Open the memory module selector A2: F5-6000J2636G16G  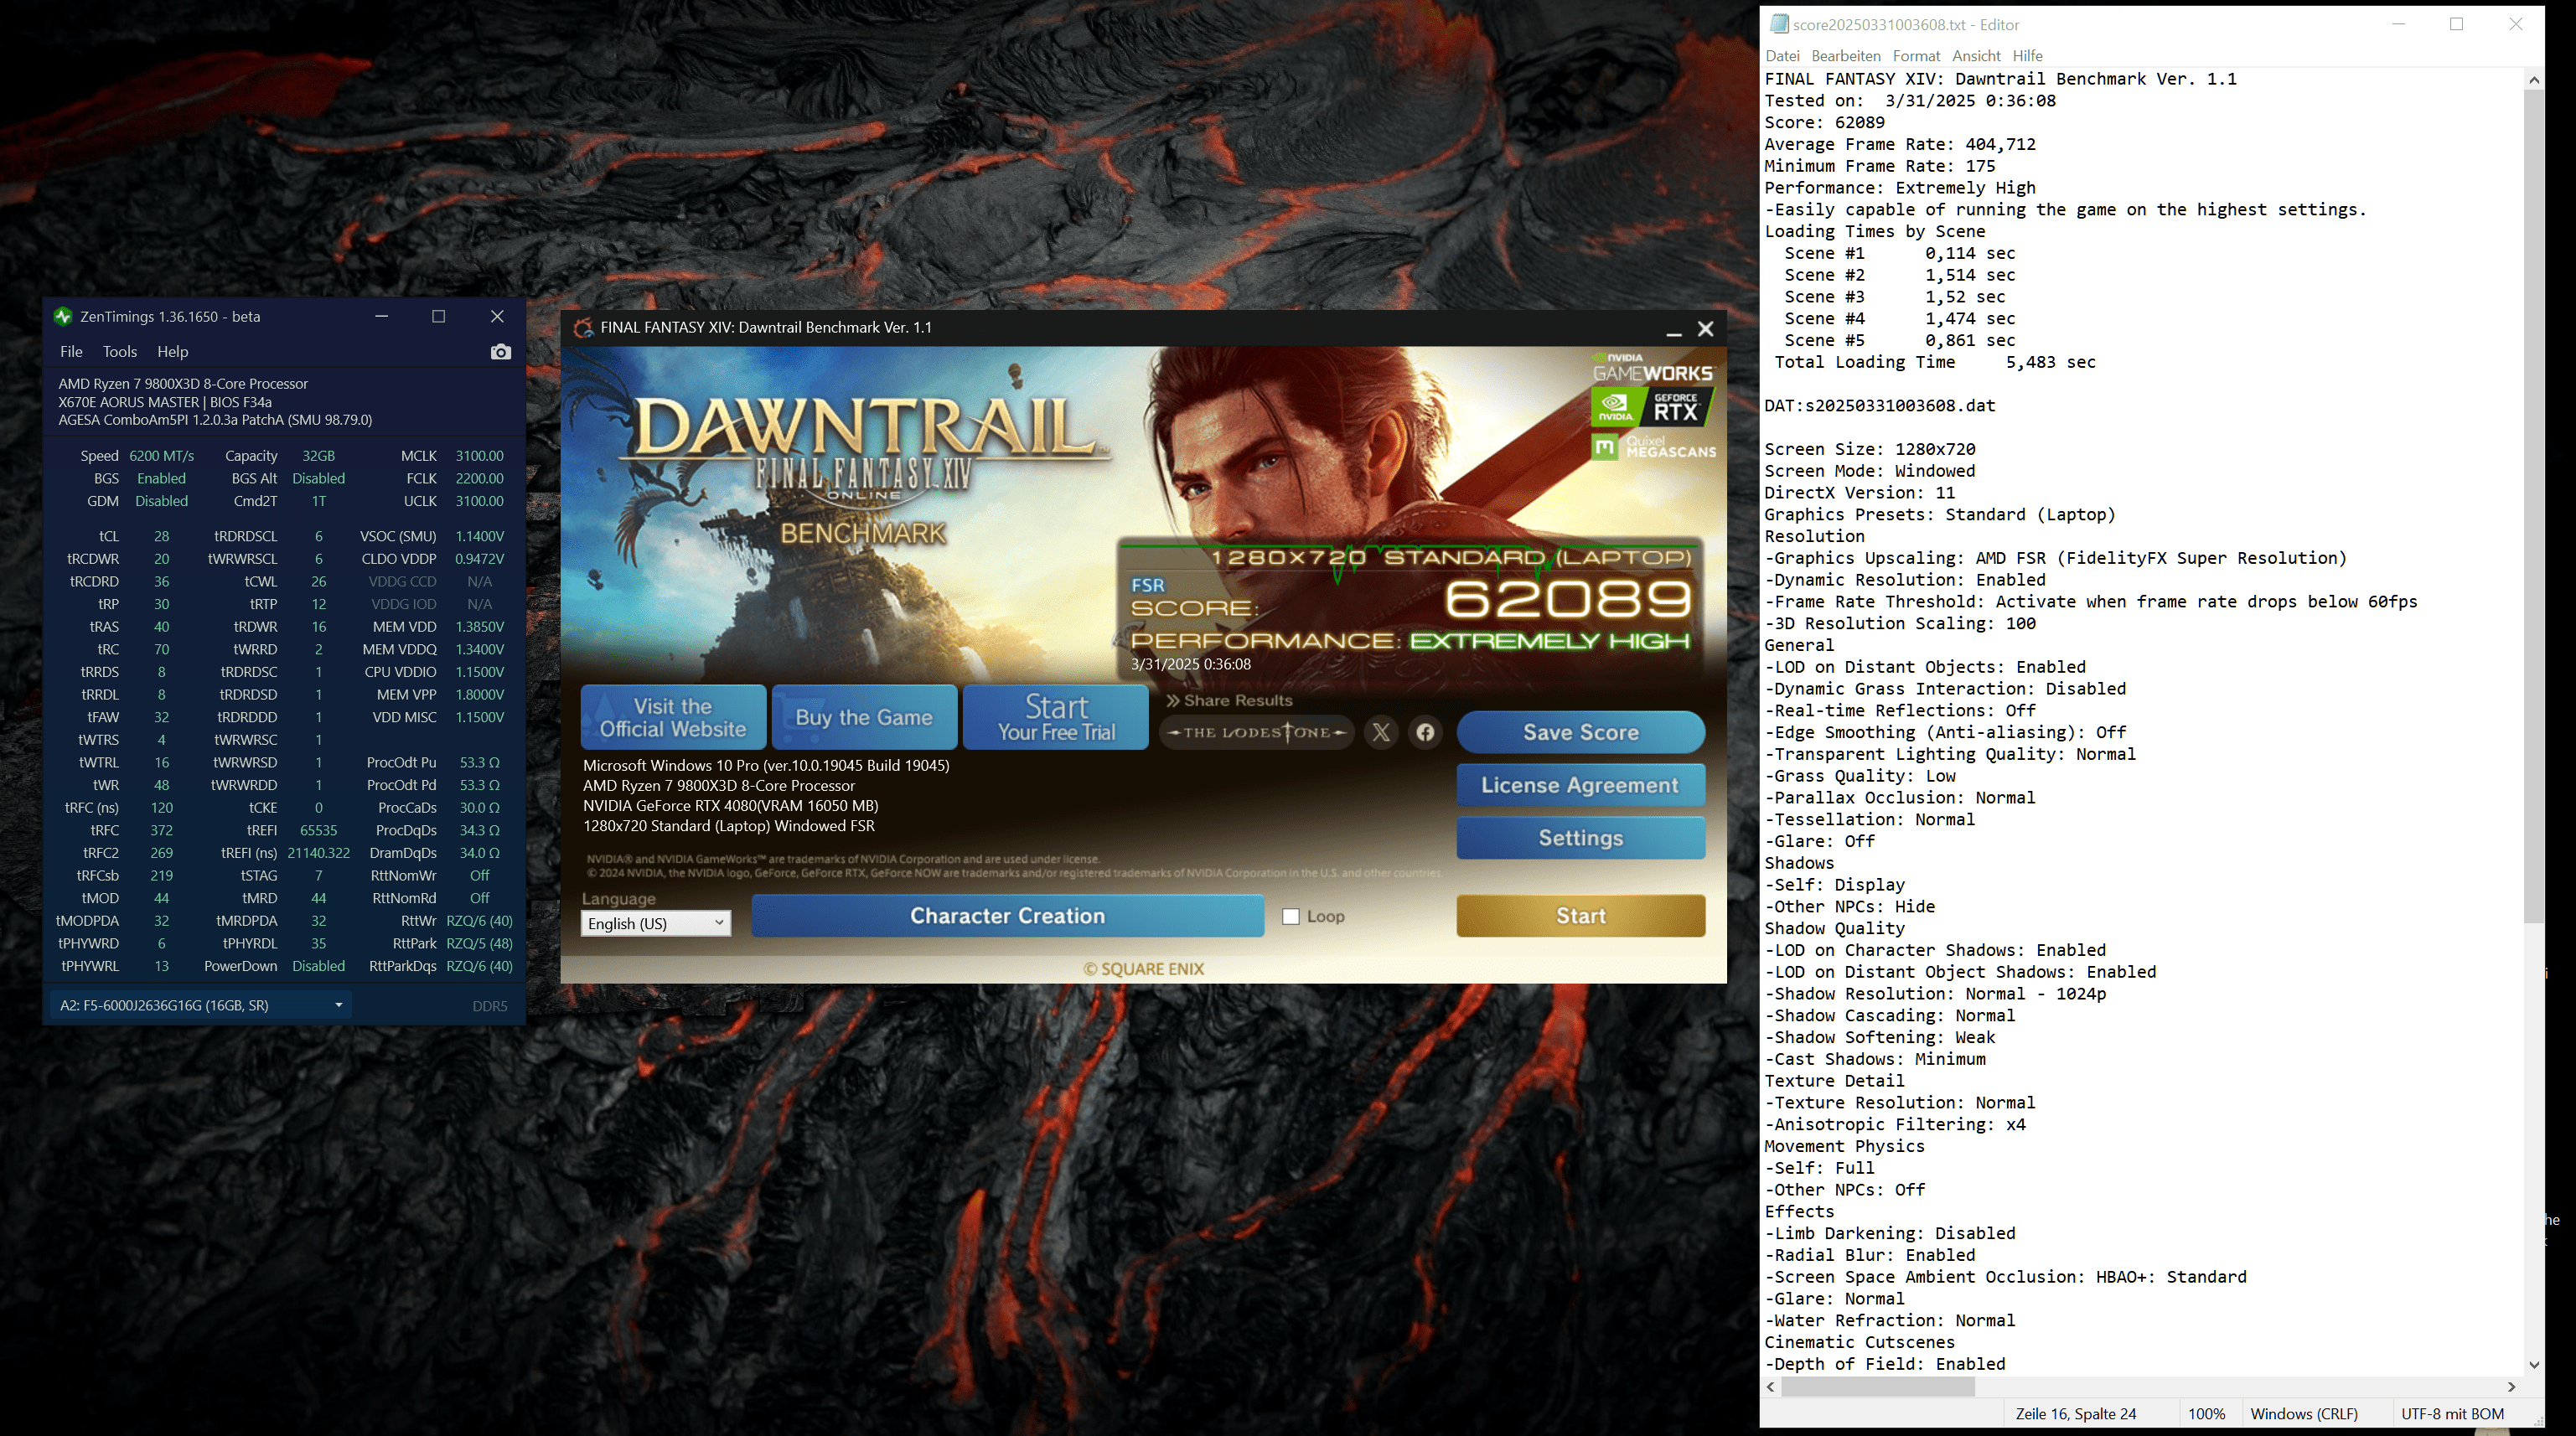coord(201,1005)
